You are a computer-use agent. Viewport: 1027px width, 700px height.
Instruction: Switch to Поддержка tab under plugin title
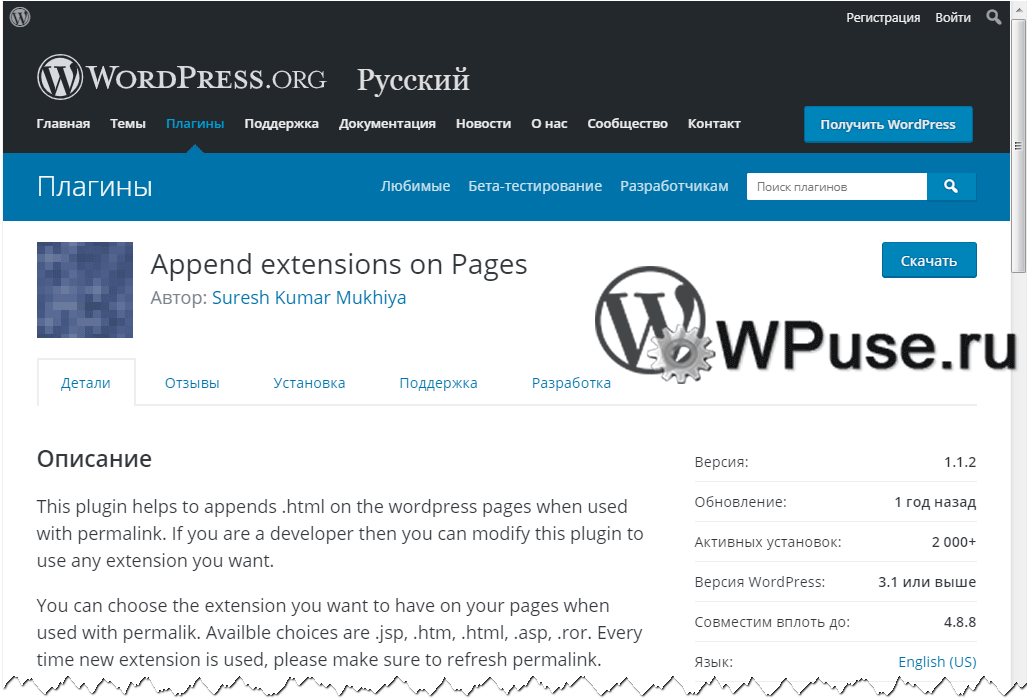click(438, 383)
